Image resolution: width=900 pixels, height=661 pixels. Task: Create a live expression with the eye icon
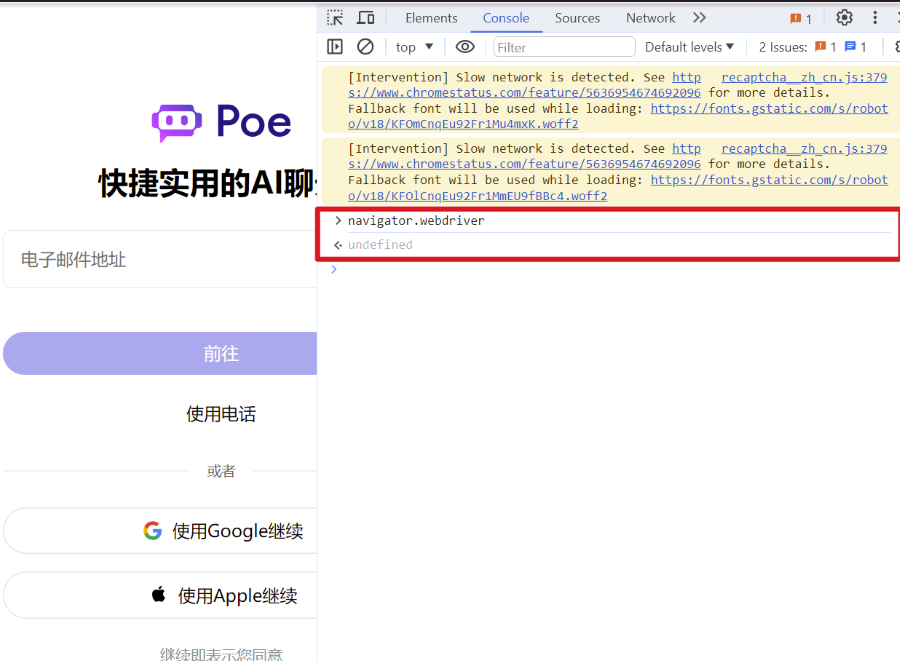pyautogui.click(x=465, y=46)
